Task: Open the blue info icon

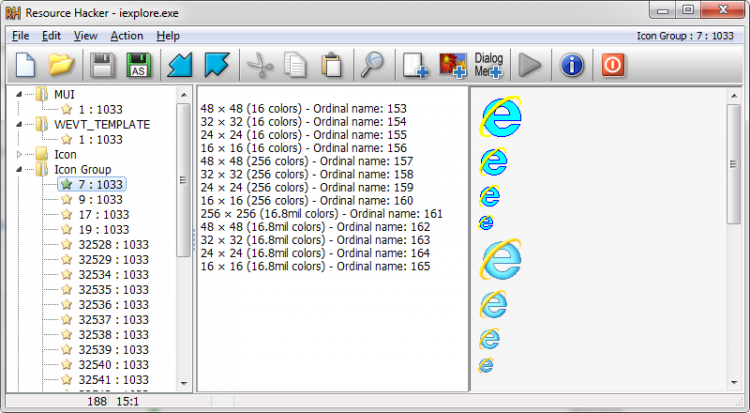Action: click(x=572, y=65)
